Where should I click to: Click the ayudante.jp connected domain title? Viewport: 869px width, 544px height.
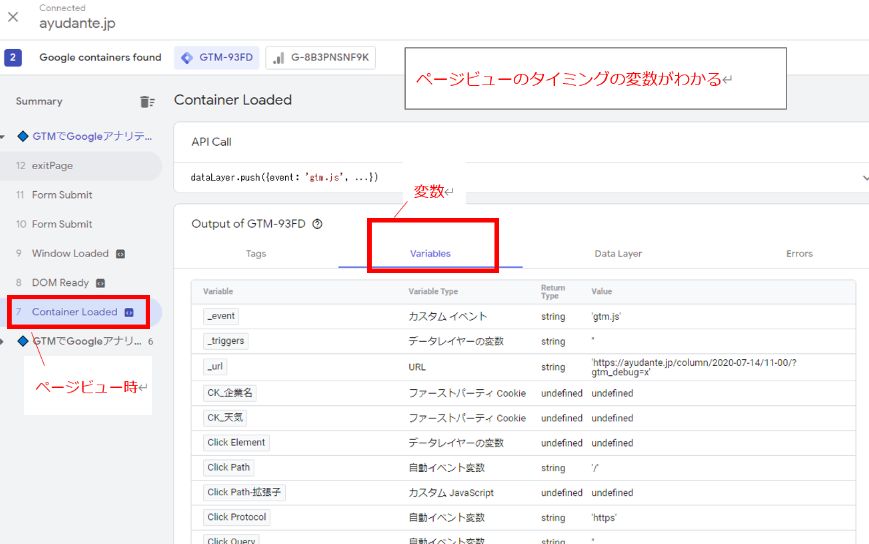pyautogui.click(x=77, y=23)
